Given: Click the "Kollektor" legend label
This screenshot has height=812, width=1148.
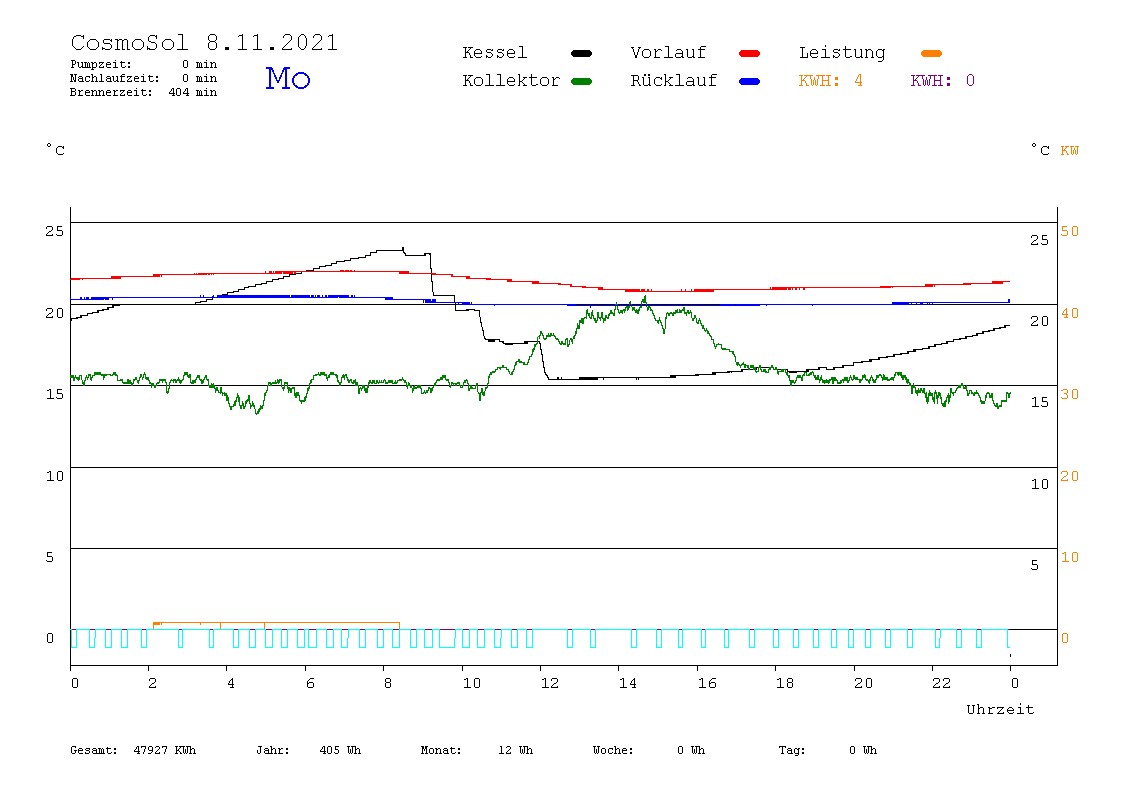Looking at the screenshot, I should (x=511, y=81).
